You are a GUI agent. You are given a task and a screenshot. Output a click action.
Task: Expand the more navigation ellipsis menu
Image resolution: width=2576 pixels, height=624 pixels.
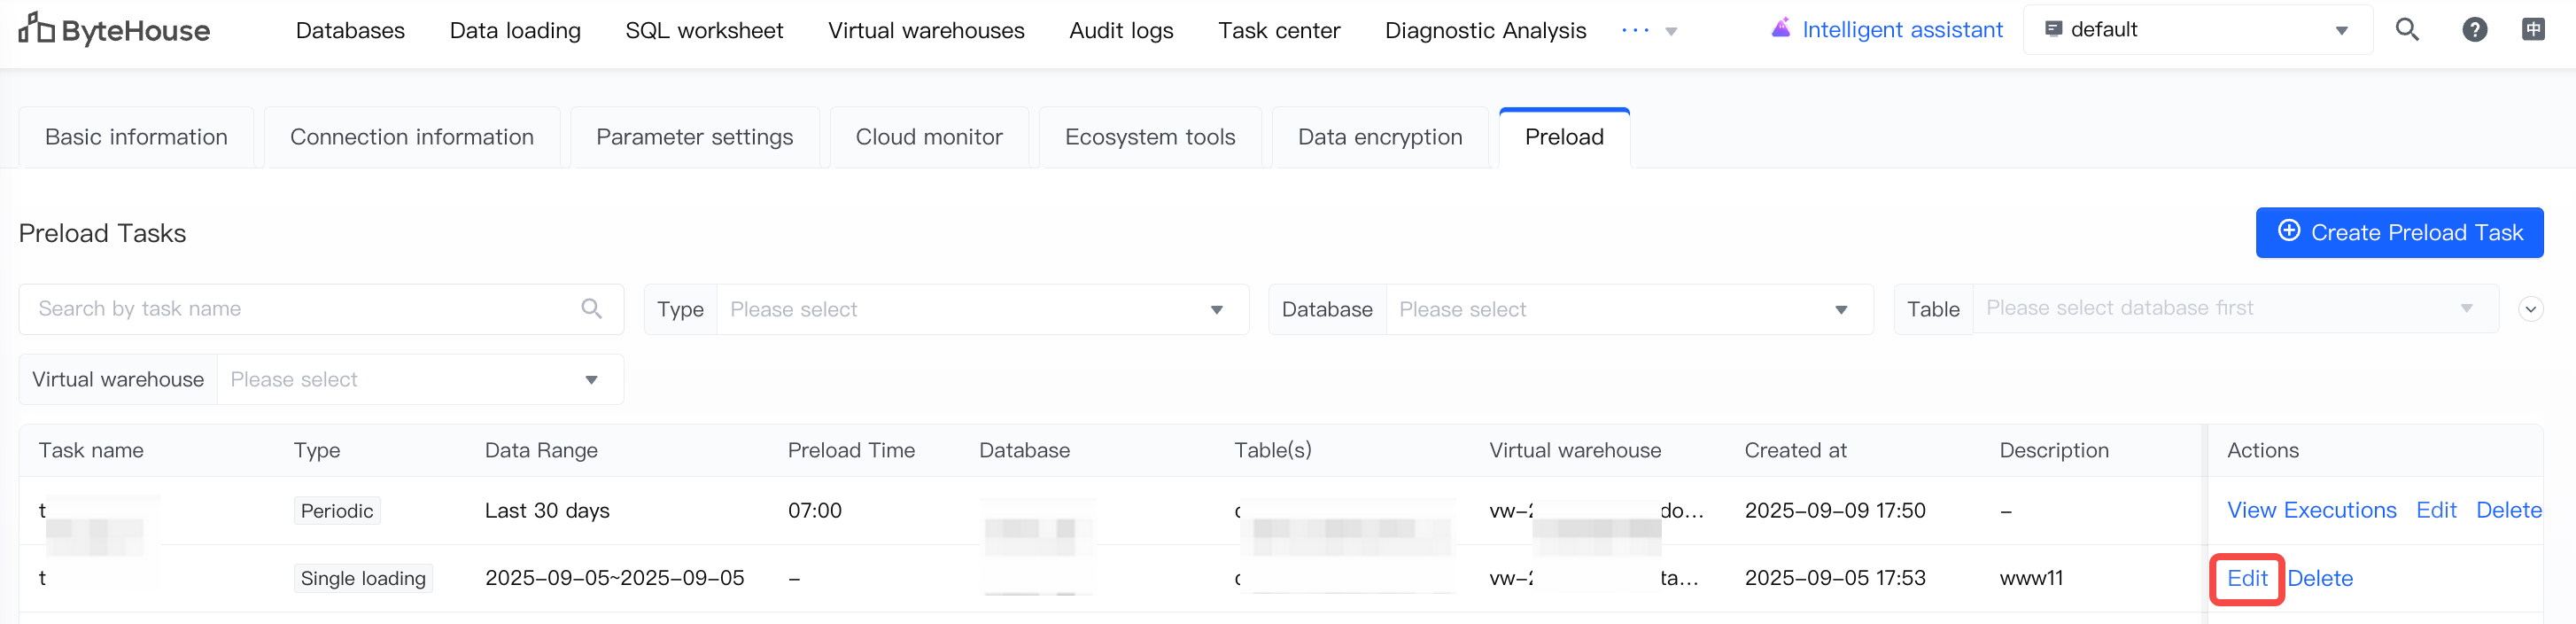point(1648,31)
